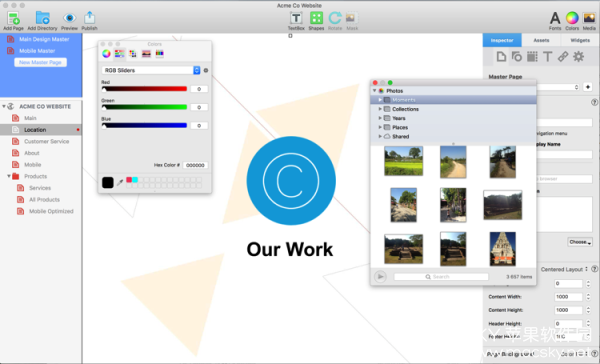Select the Textbox tool

pos(296,18)
